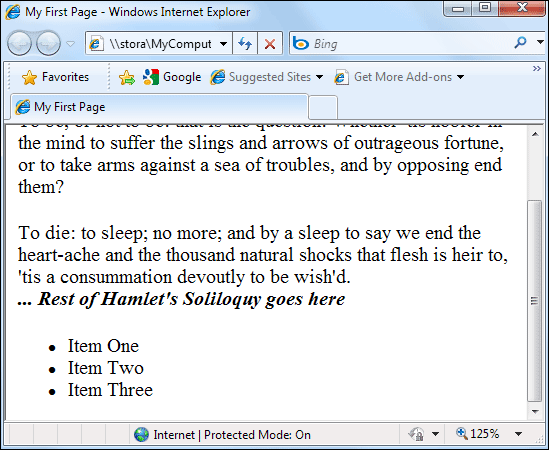
Task: Click the Back navigation arrow button
Action: pyautogui.click(x=20, y=44)
